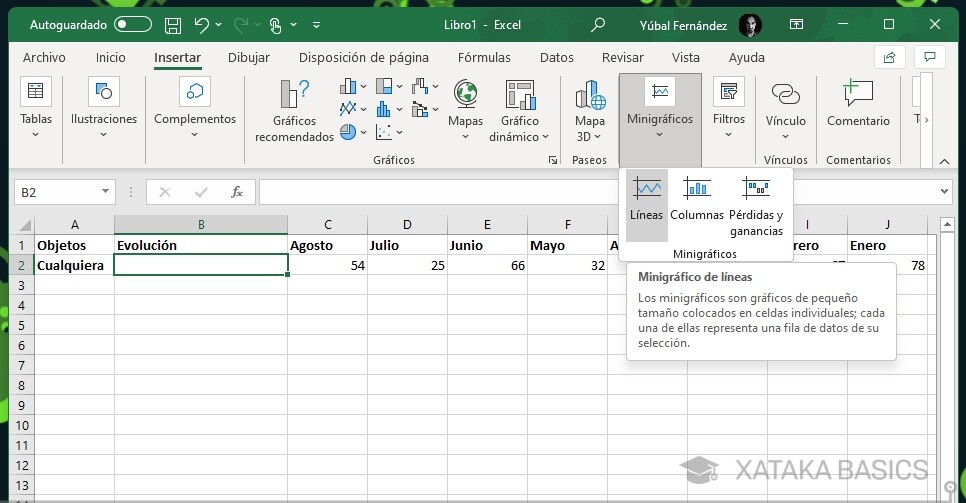966x503 pixels.
Task: Open the Ilustraciones group dropdown
Action: (104, 108)
